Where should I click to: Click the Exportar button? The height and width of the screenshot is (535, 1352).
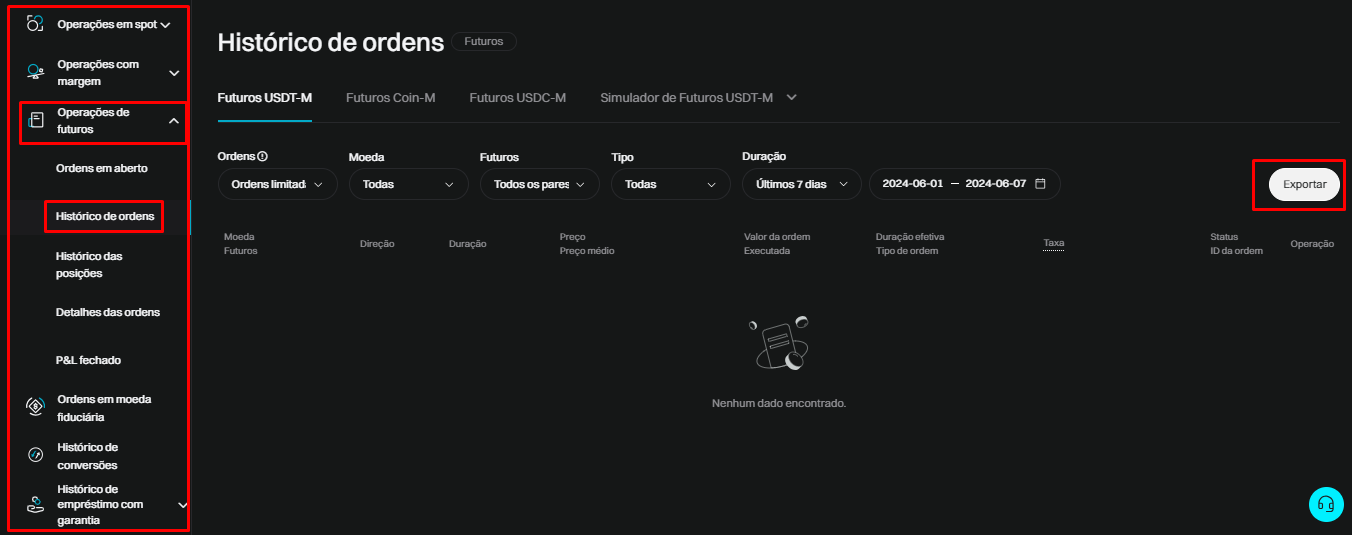(x=1304, y=184)
